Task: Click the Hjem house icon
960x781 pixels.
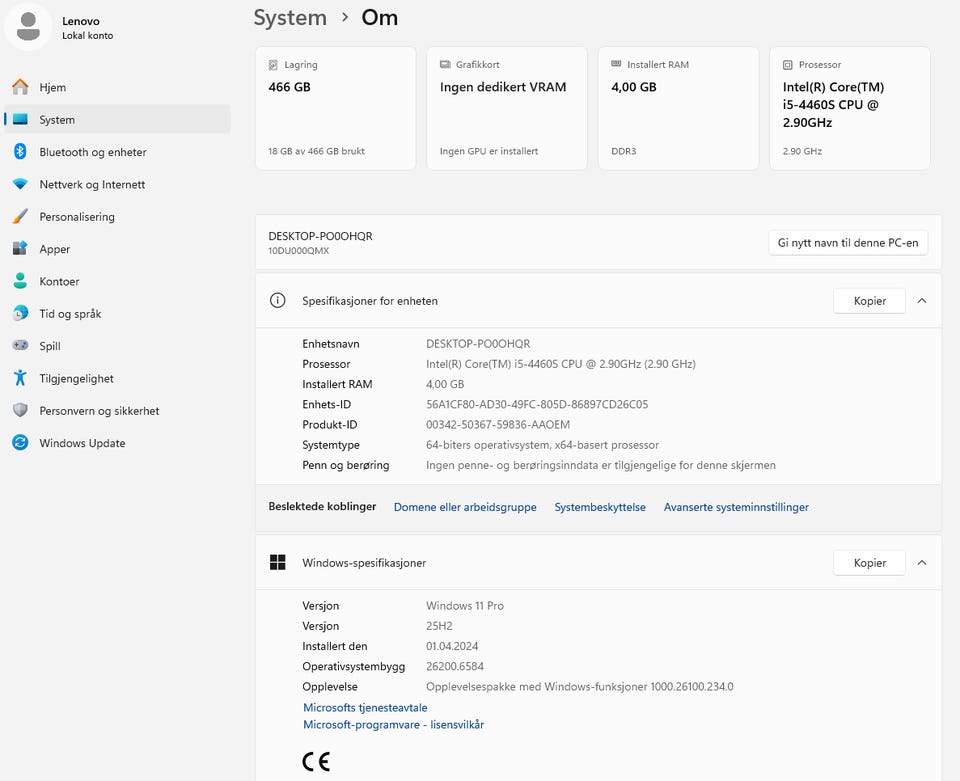Action: coord(20,87)
